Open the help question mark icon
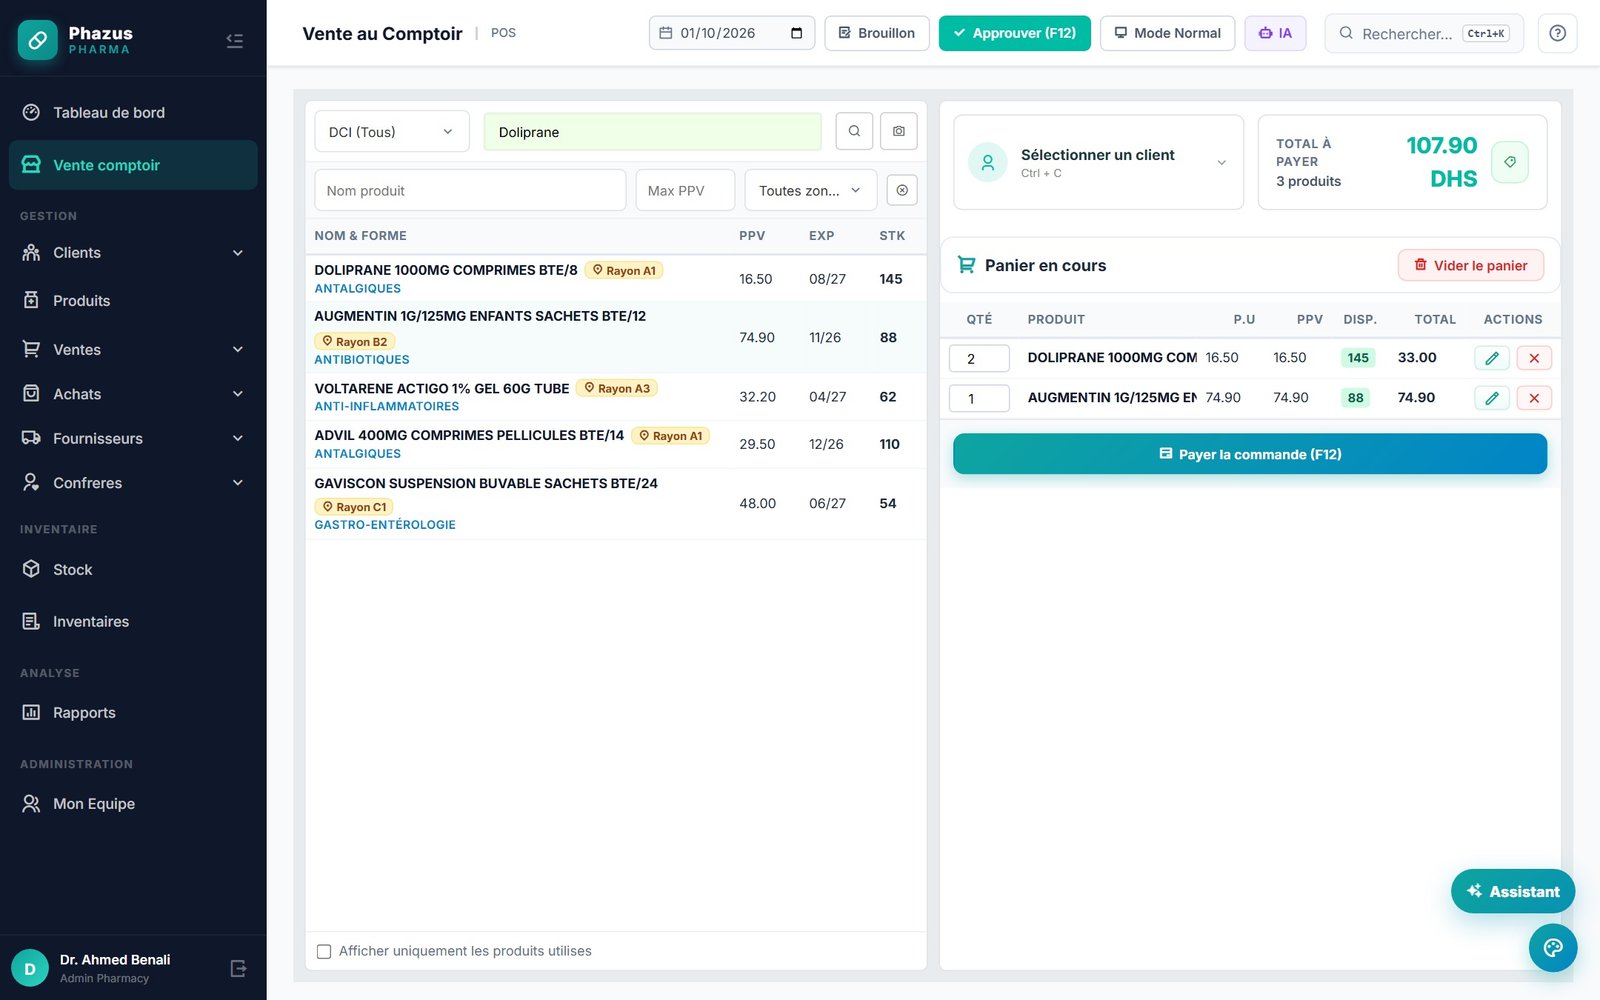Screen dimensions: 1600x1000 pyautogui.click(x=1557, y=33)
